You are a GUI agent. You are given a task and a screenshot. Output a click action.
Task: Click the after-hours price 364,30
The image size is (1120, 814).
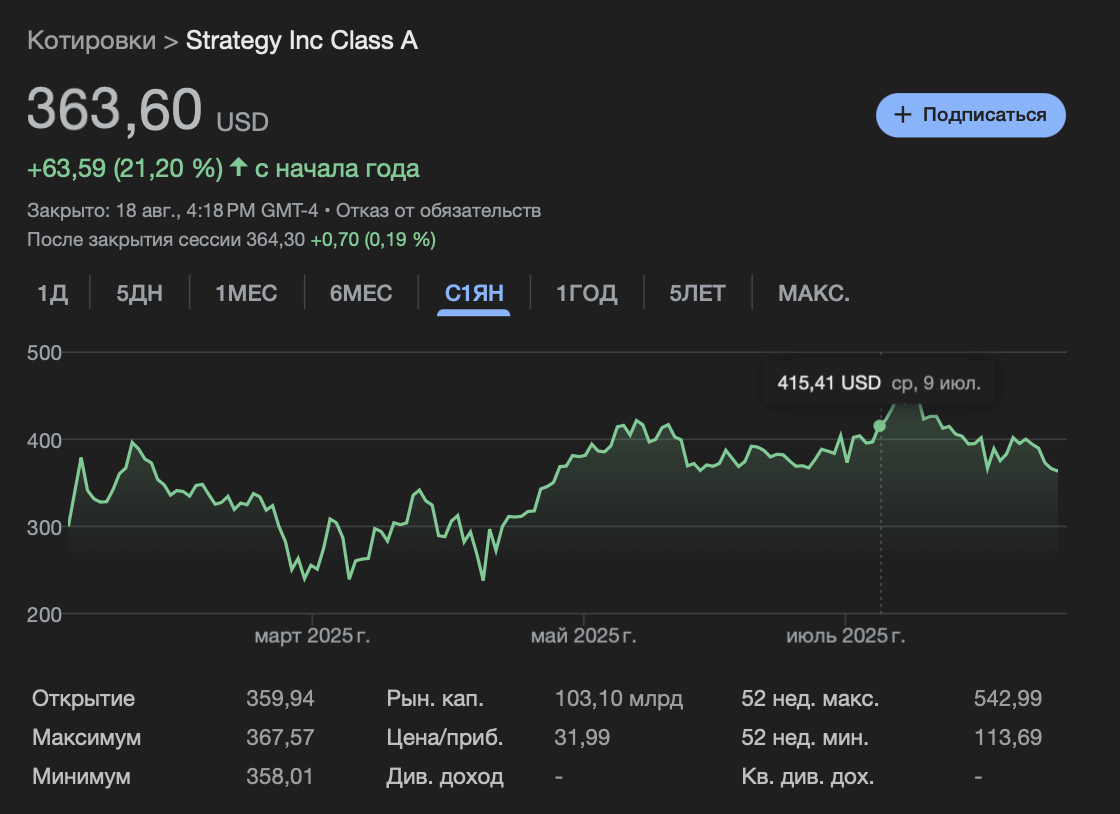tap(275, 239)
